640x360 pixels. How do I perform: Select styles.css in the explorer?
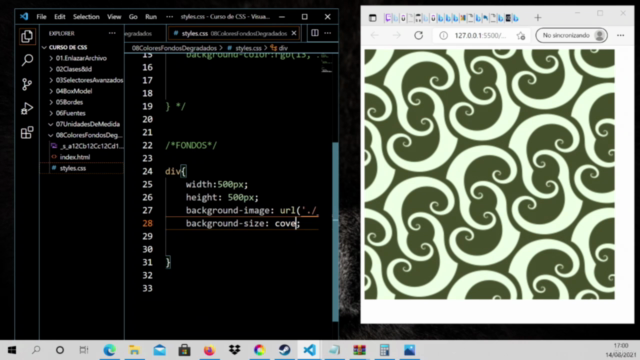73,168
